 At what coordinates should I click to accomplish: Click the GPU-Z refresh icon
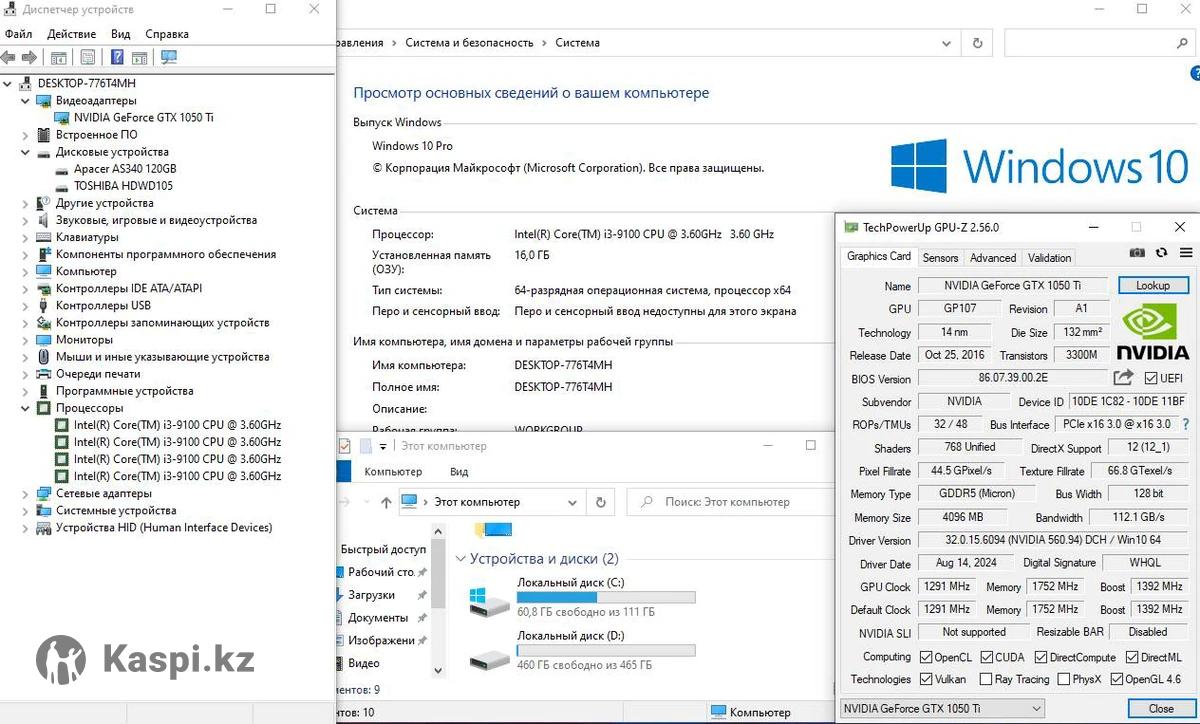point(1161,254)
